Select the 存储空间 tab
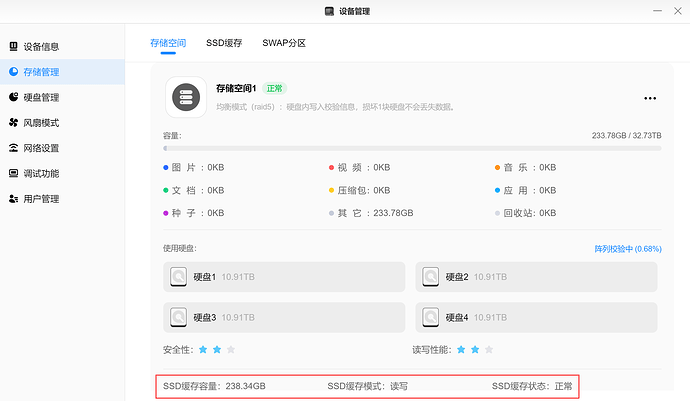This screenshot has width=690, height=401. click(168, 43)
